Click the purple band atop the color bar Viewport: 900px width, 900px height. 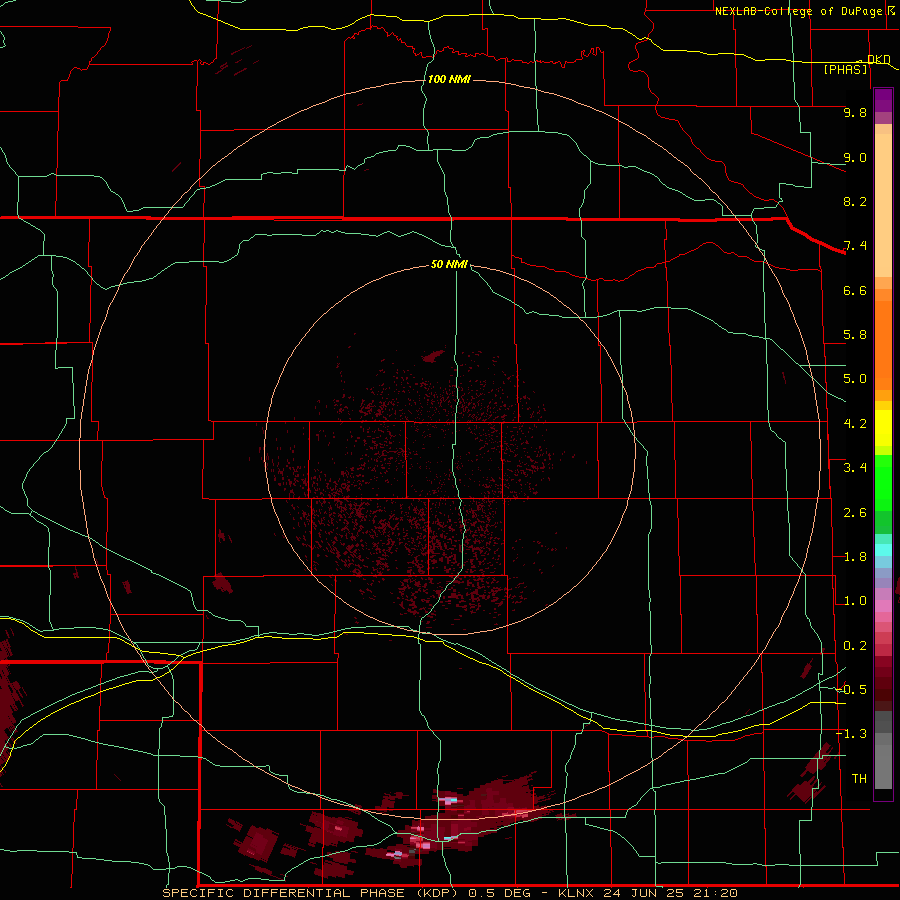click(883, 100)
